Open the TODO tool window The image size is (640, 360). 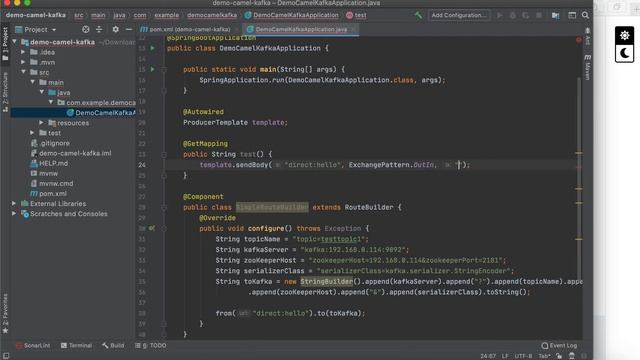[x=151, y=346]
